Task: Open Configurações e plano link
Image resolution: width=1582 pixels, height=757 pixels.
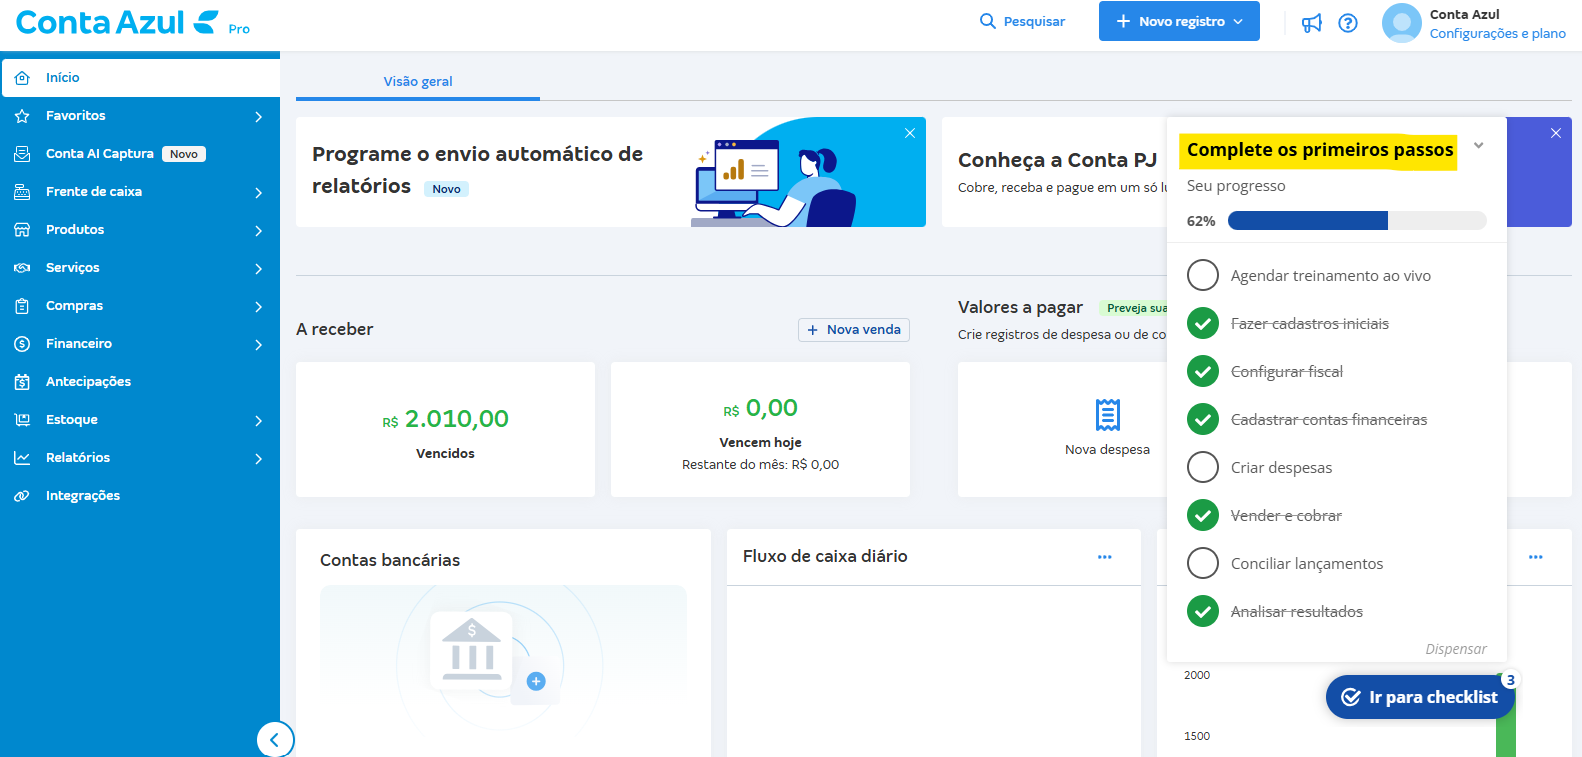Action: [1498, 33]
